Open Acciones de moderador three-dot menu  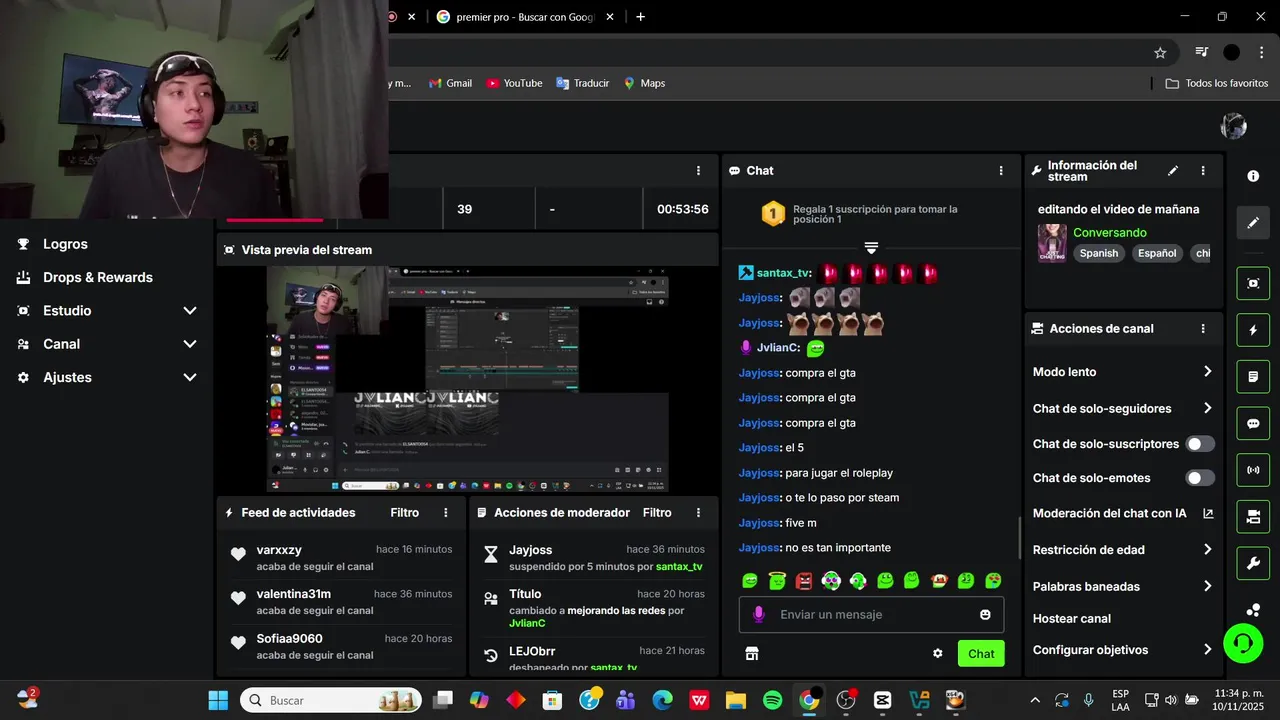tap(698, 512)
